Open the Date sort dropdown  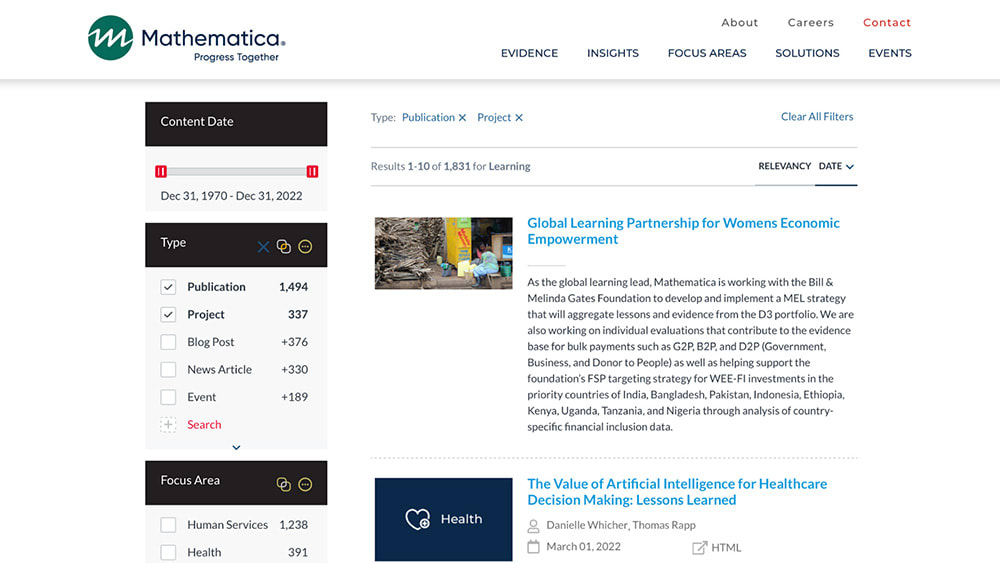point(837,167)
